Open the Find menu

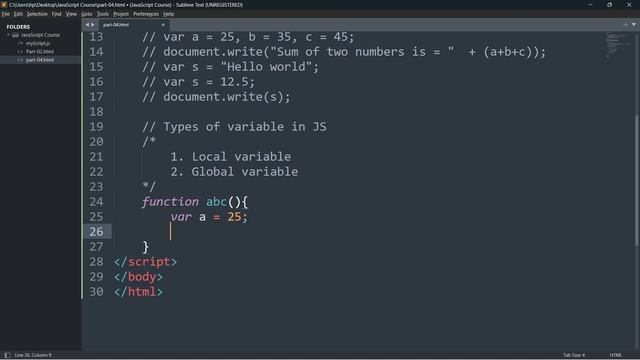click(56, 14)
